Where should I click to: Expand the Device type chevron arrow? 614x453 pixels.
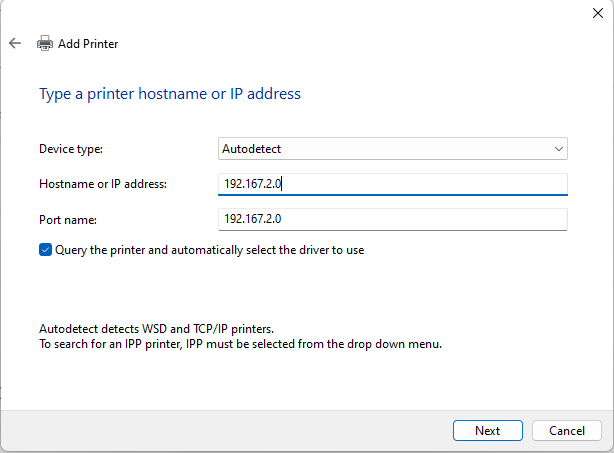coord(557,149)
